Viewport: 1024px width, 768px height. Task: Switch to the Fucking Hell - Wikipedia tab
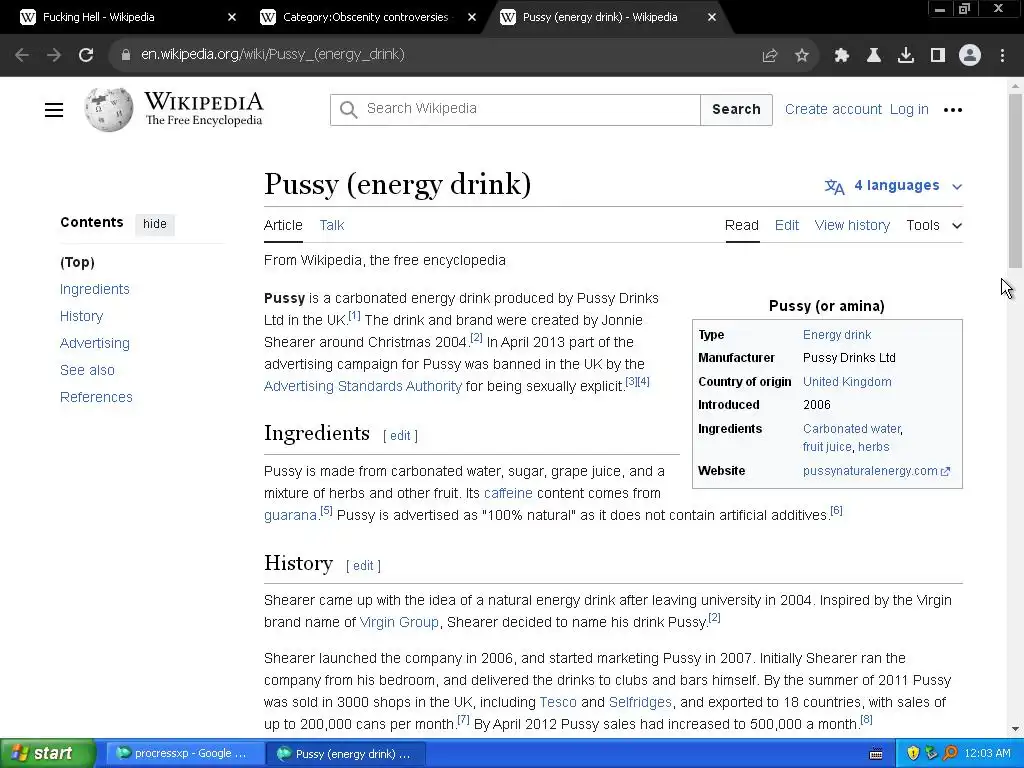click(x=99, y=18)
